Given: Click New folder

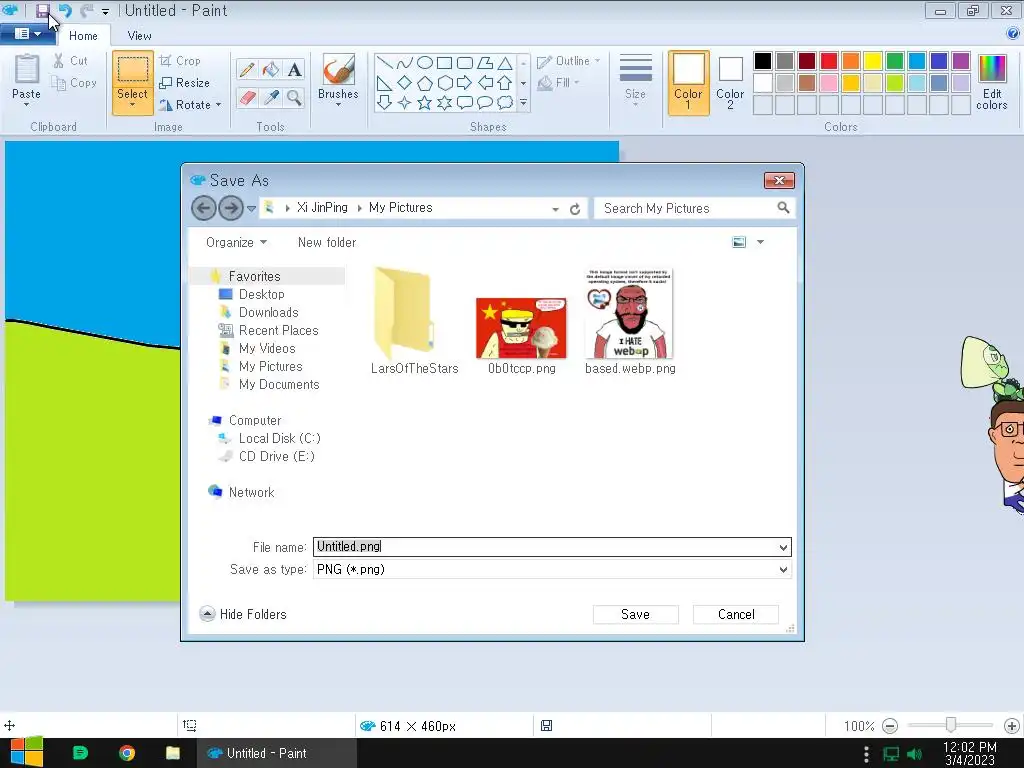Looking at the screenshot, I should tap(327, 242).
